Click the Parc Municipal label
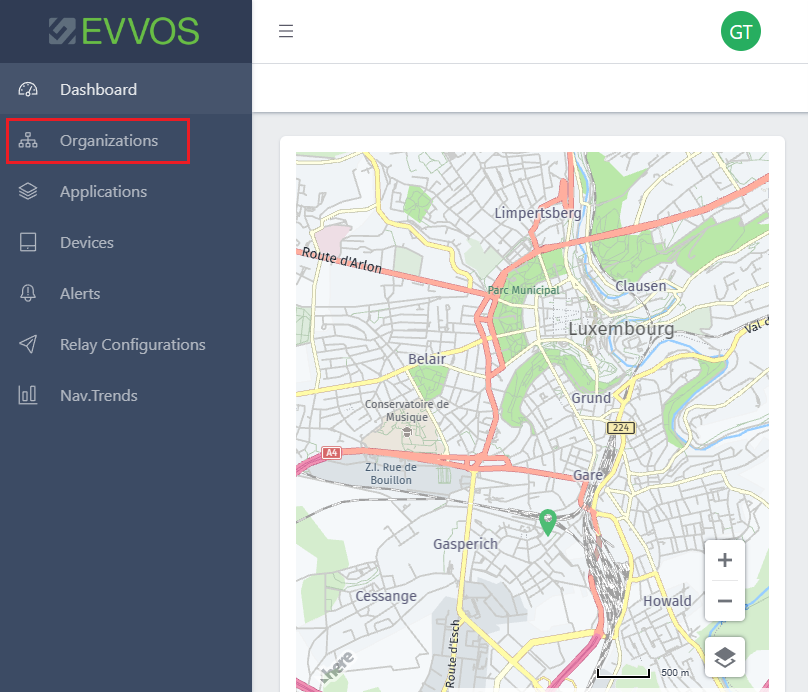The width and height of the screenshot is (808, 692). (x=524, y=290)
